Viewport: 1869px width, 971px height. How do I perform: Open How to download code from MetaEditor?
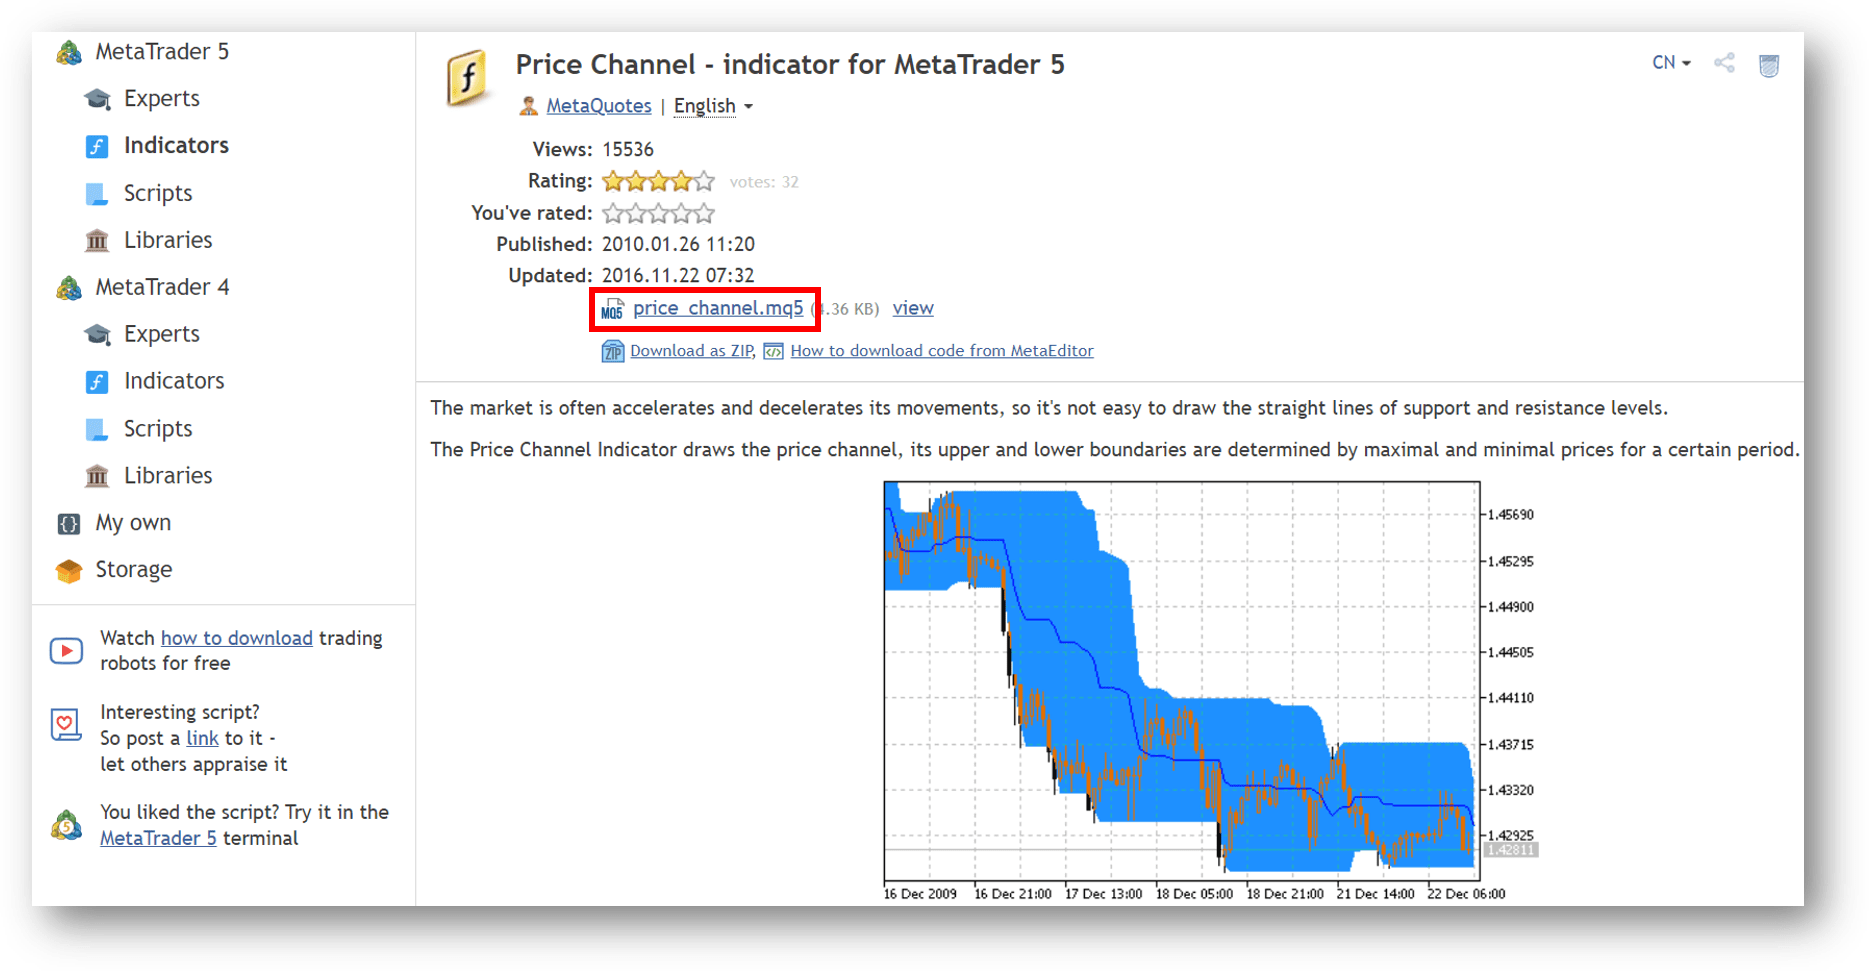tap(942, 351)
